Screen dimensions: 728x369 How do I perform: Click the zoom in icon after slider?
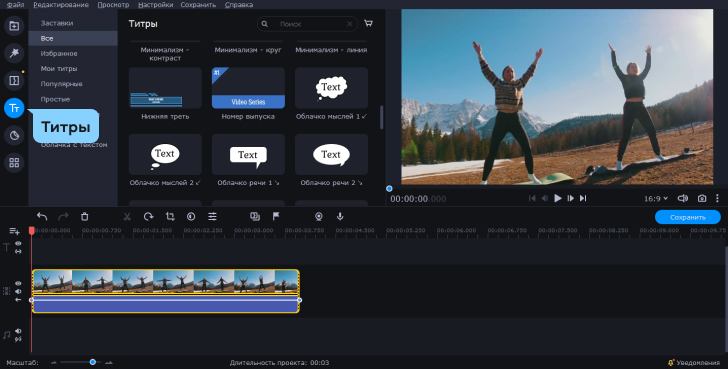[x=109, y=363]
